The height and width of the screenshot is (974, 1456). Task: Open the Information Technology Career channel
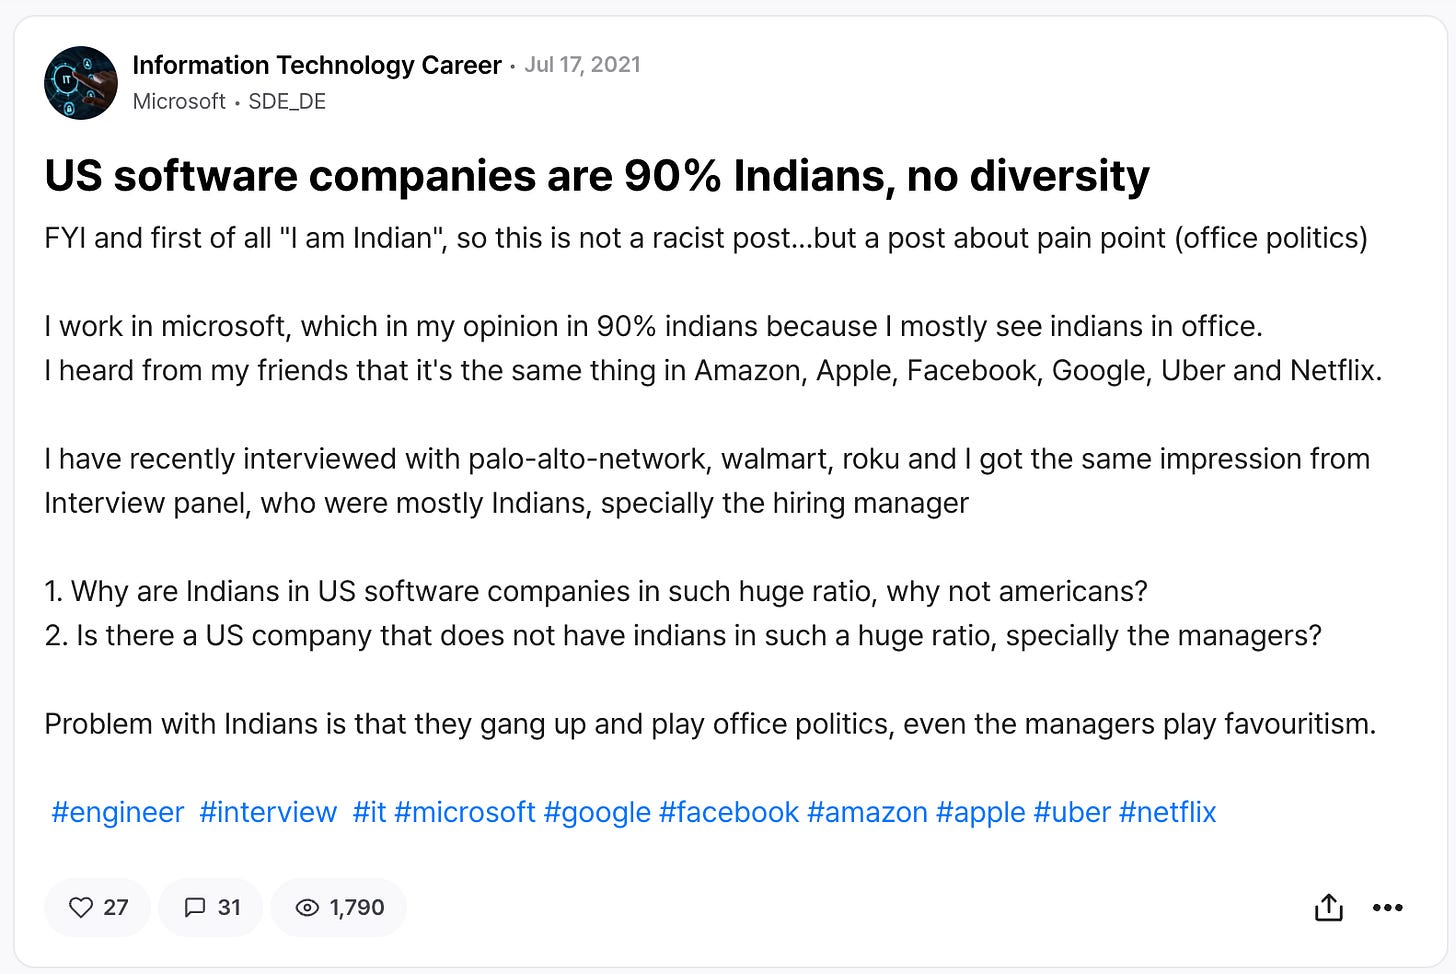click(316, 65)
